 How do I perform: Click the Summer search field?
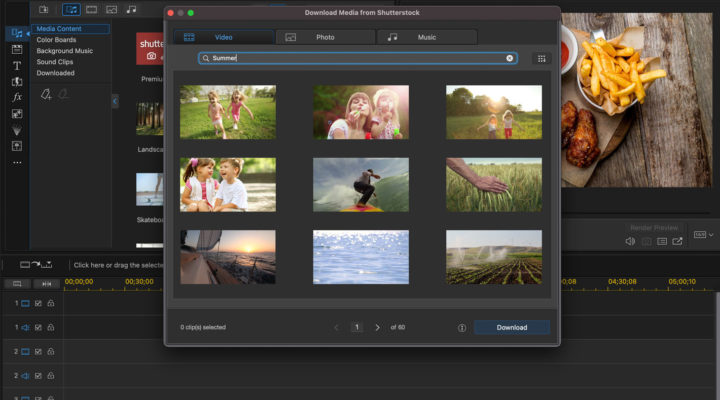pyautogui.click(x=358, y=58)
